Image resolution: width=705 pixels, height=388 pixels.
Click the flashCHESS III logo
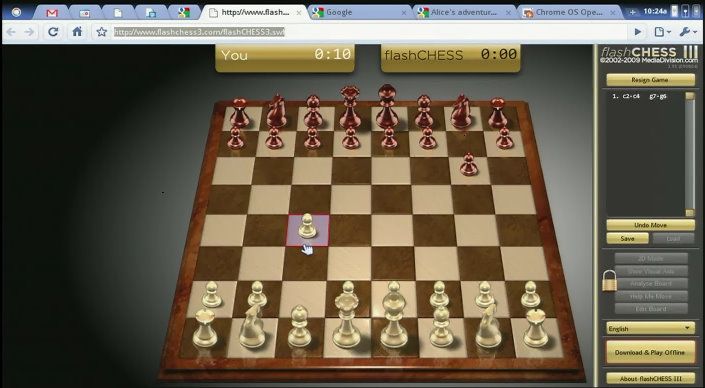coord(650,55)
